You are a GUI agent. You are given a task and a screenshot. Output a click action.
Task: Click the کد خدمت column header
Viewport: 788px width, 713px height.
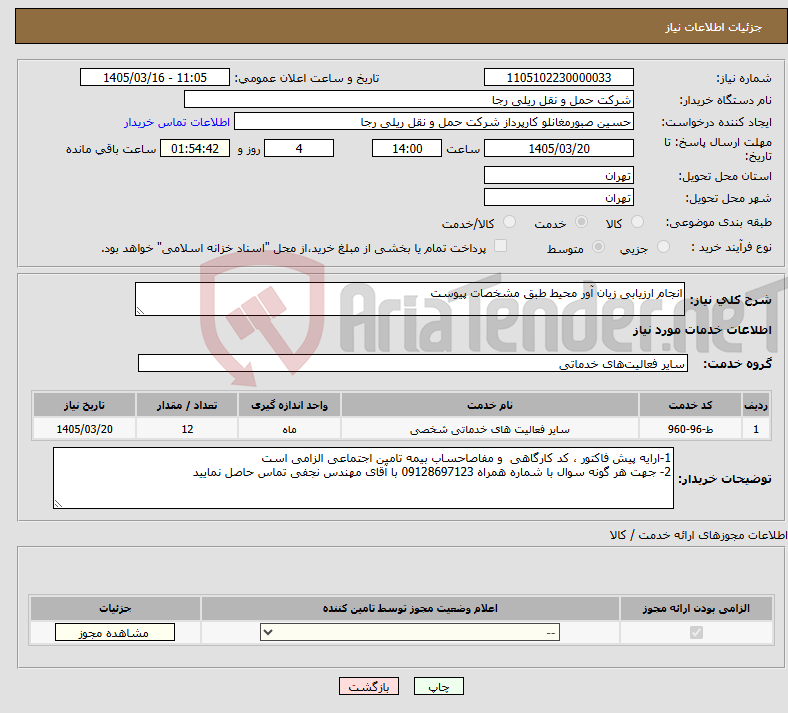(691, 405)
